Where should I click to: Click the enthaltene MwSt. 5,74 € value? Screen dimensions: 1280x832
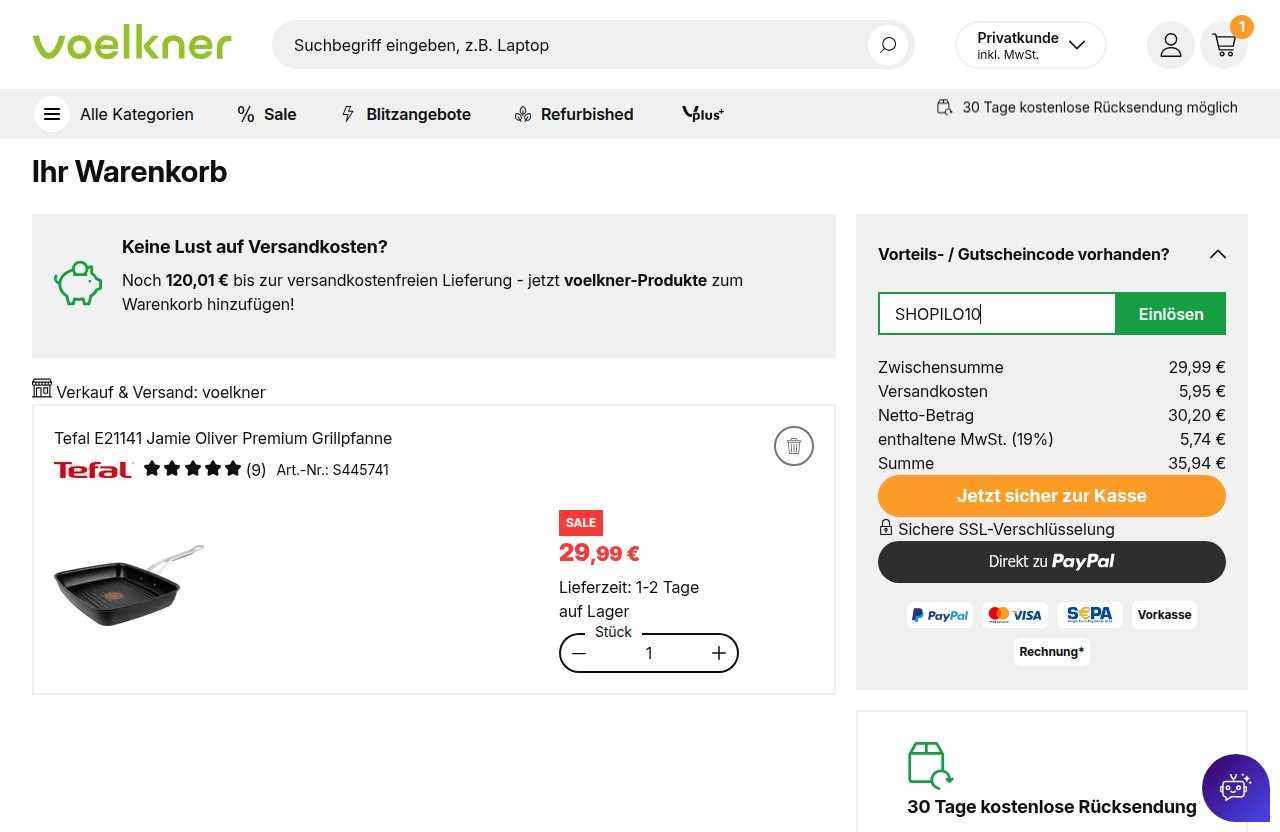point(1203,439)
